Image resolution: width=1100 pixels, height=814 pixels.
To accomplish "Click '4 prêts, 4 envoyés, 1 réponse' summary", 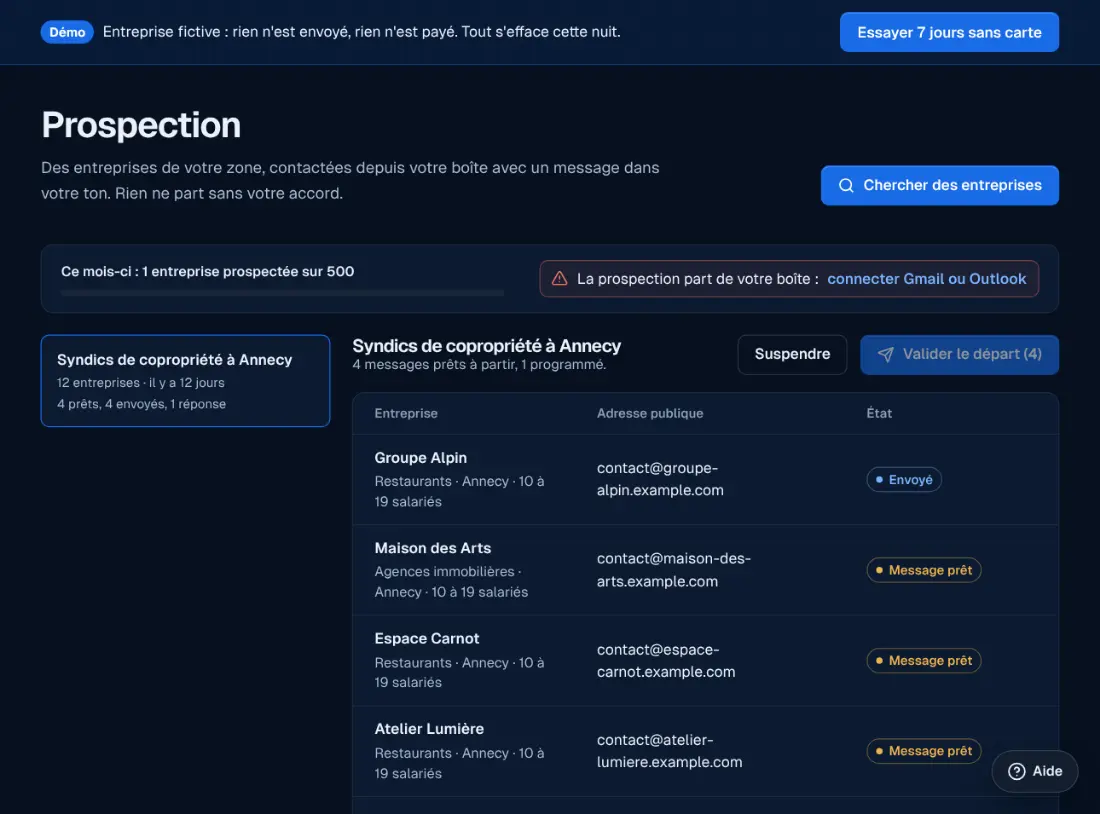I will pyautogui.click(x=142, y=404).
